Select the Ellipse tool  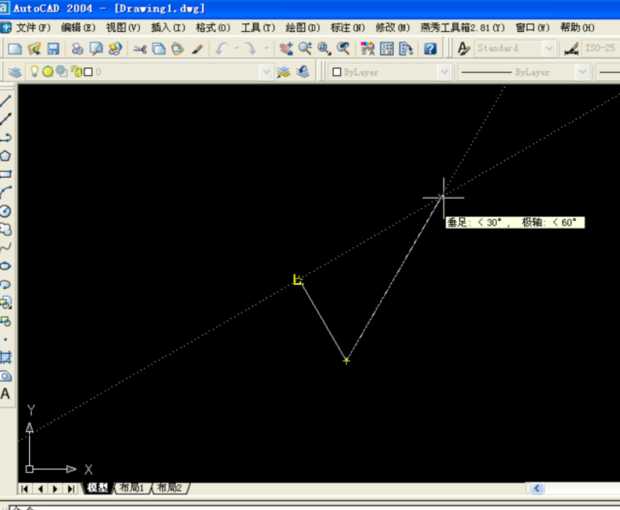(6, 266)
